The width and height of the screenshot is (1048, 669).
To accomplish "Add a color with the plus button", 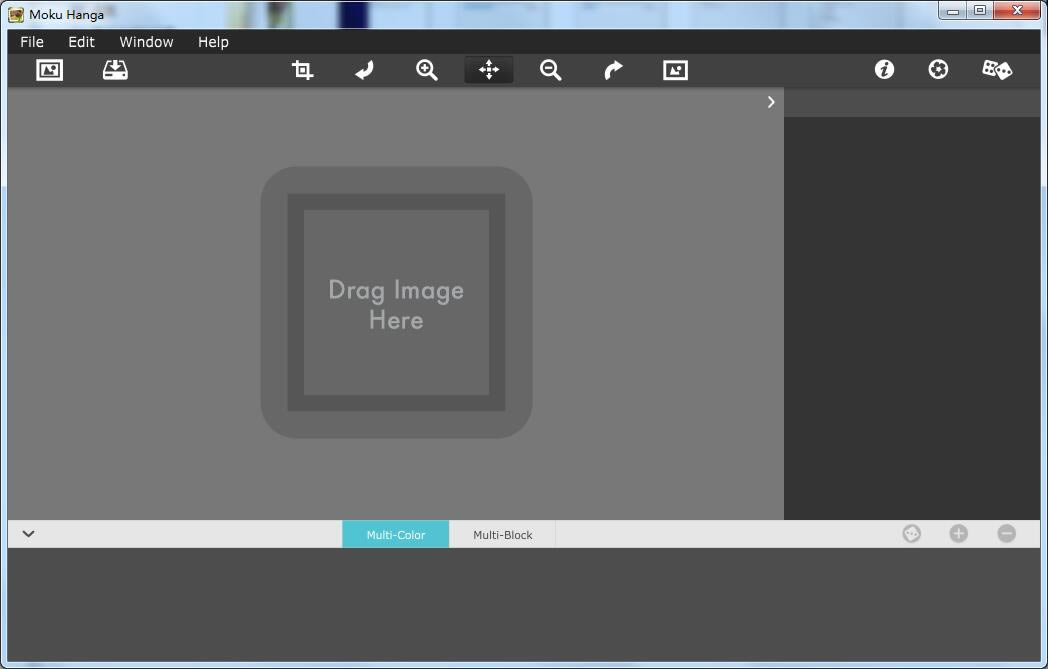I will tap(958, 533).
